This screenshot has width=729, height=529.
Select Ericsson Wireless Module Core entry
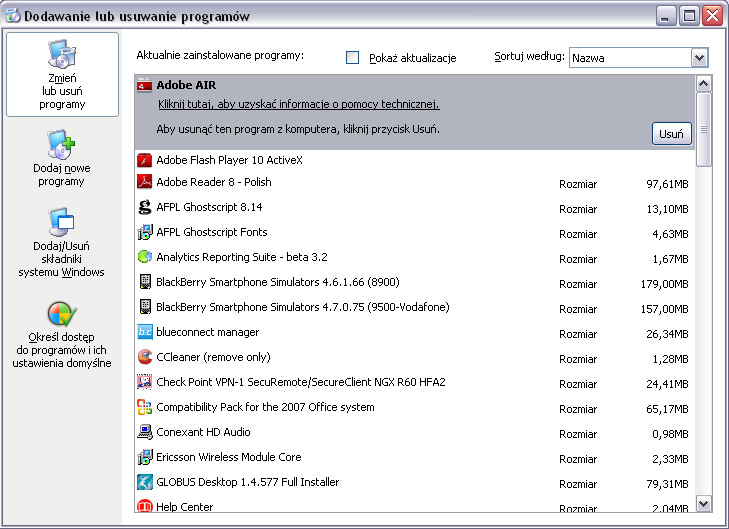pos(415,458)
